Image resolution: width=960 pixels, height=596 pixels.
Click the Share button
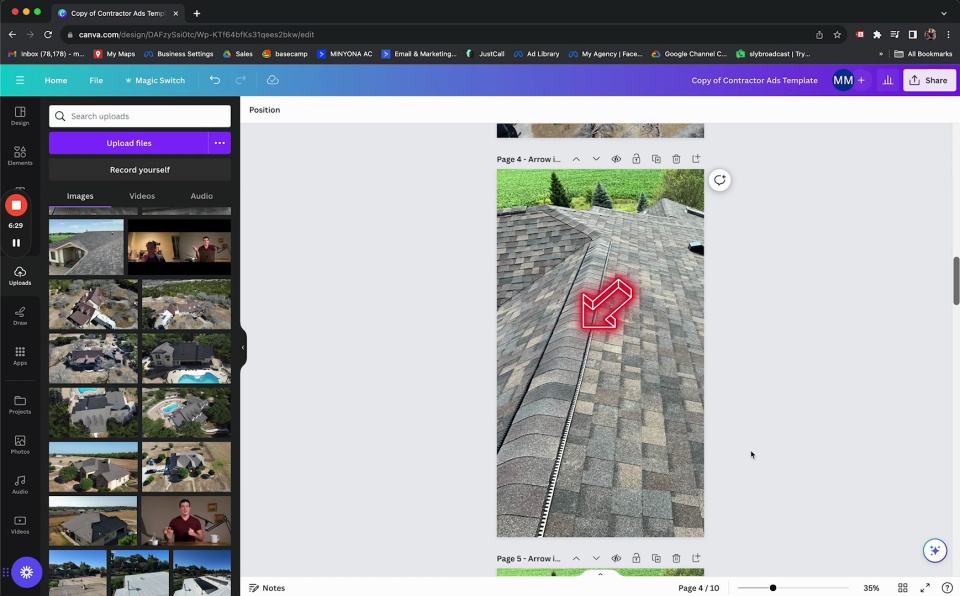(x=929, y=80)
